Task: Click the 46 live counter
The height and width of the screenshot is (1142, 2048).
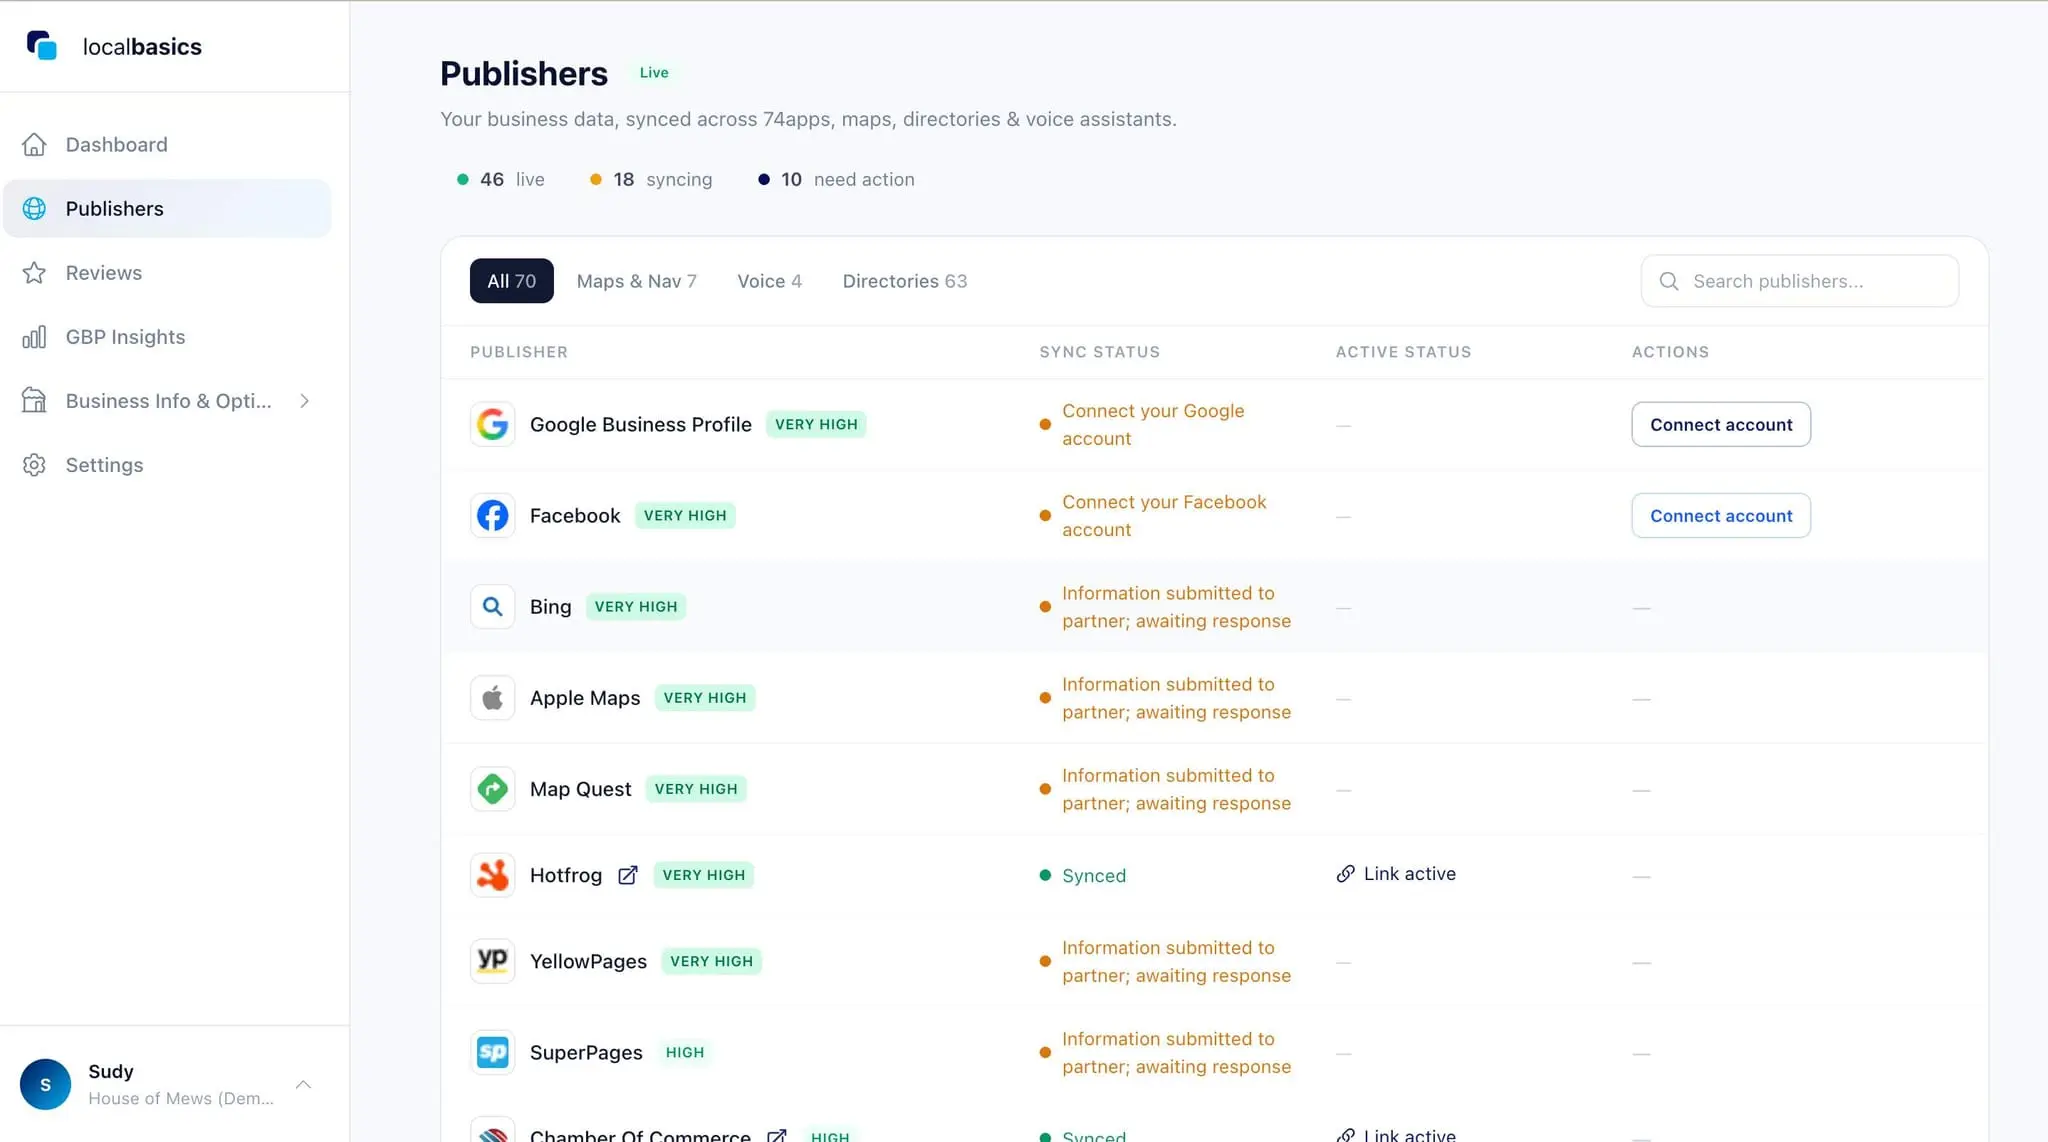Action: pos(501,179)
